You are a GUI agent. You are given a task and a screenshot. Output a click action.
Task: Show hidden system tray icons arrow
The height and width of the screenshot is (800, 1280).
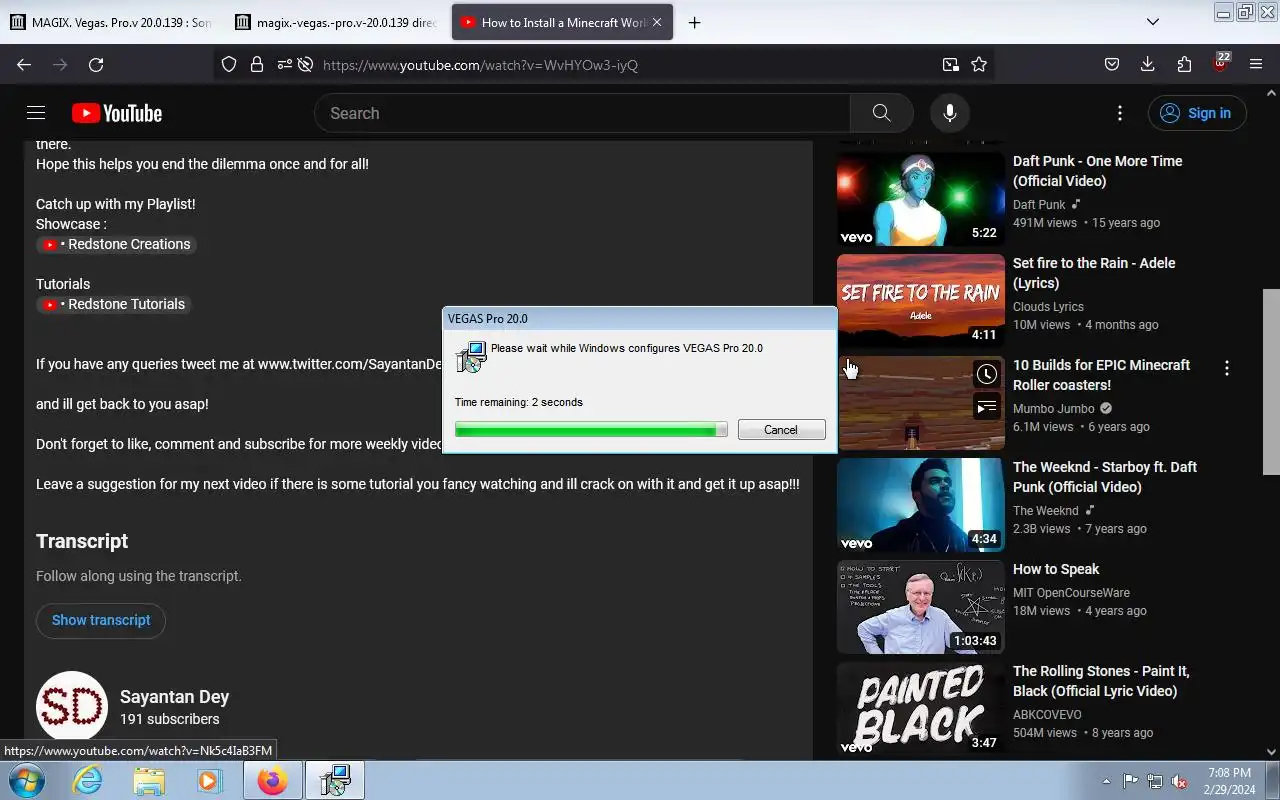[x=1106, y=781]
